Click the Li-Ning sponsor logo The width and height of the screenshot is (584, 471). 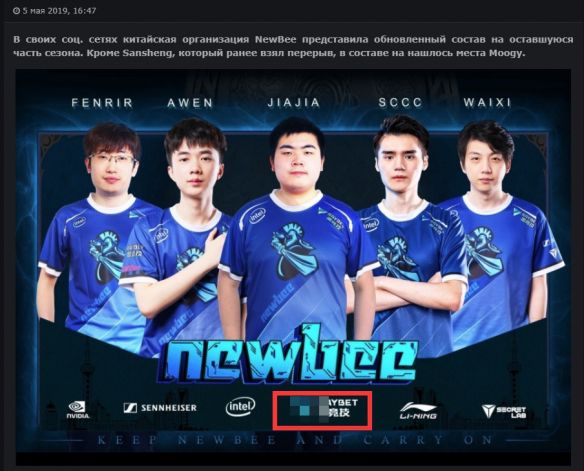419,411
